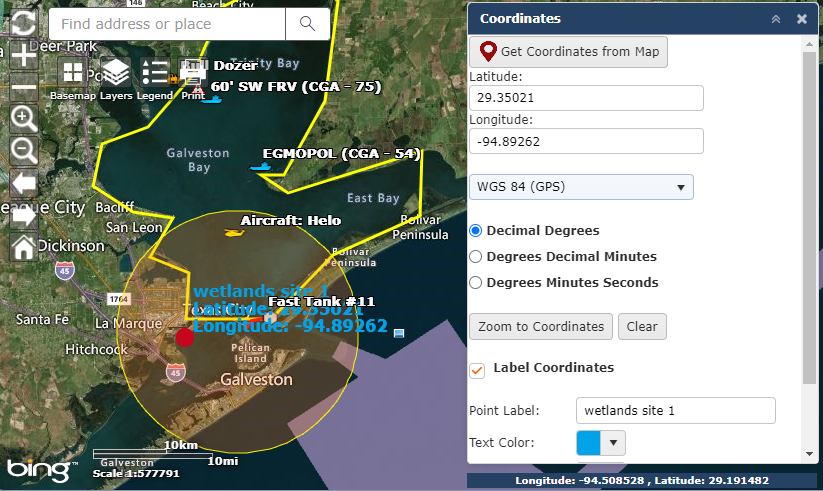Open the WGS 84 (GPS) dropdown

point(581,187)
